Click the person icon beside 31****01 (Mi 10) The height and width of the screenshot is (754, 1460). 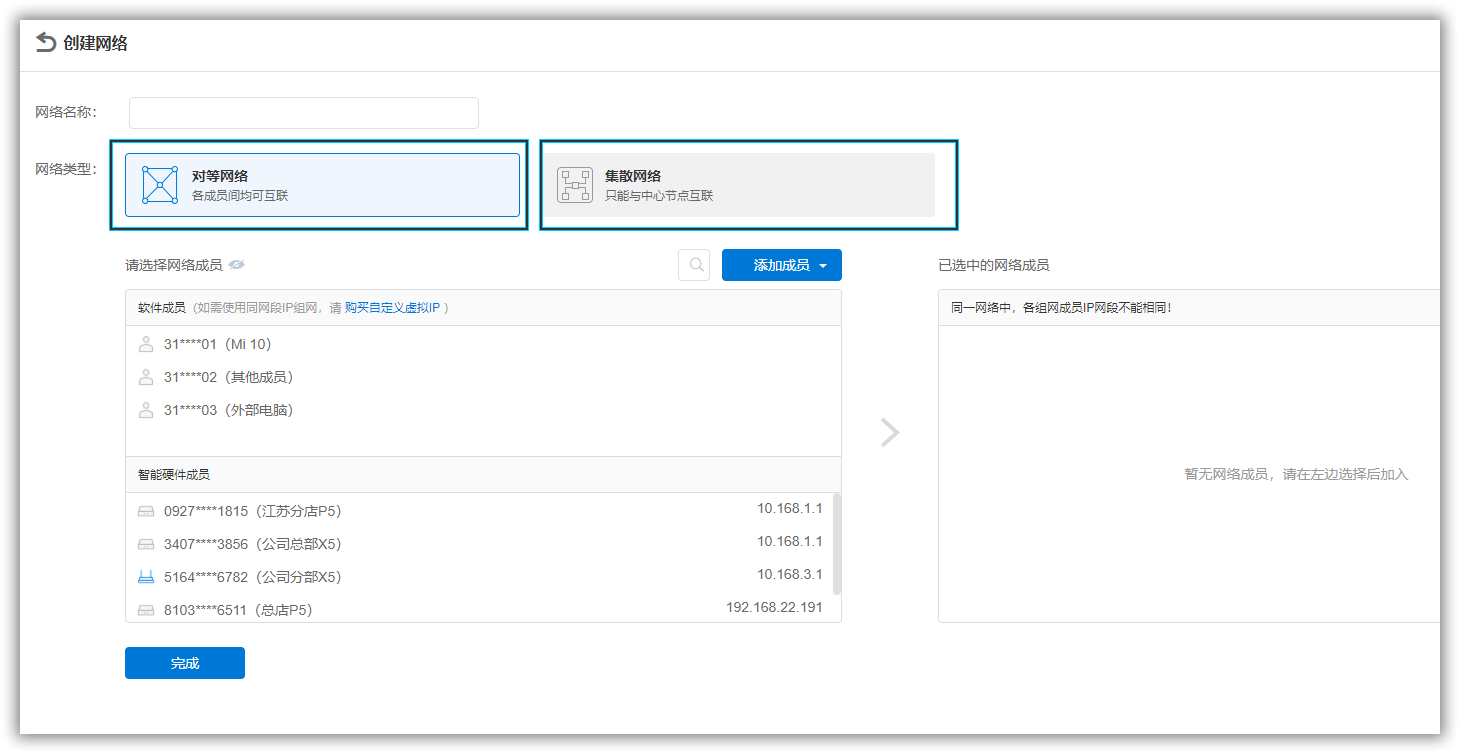point(146,344)
